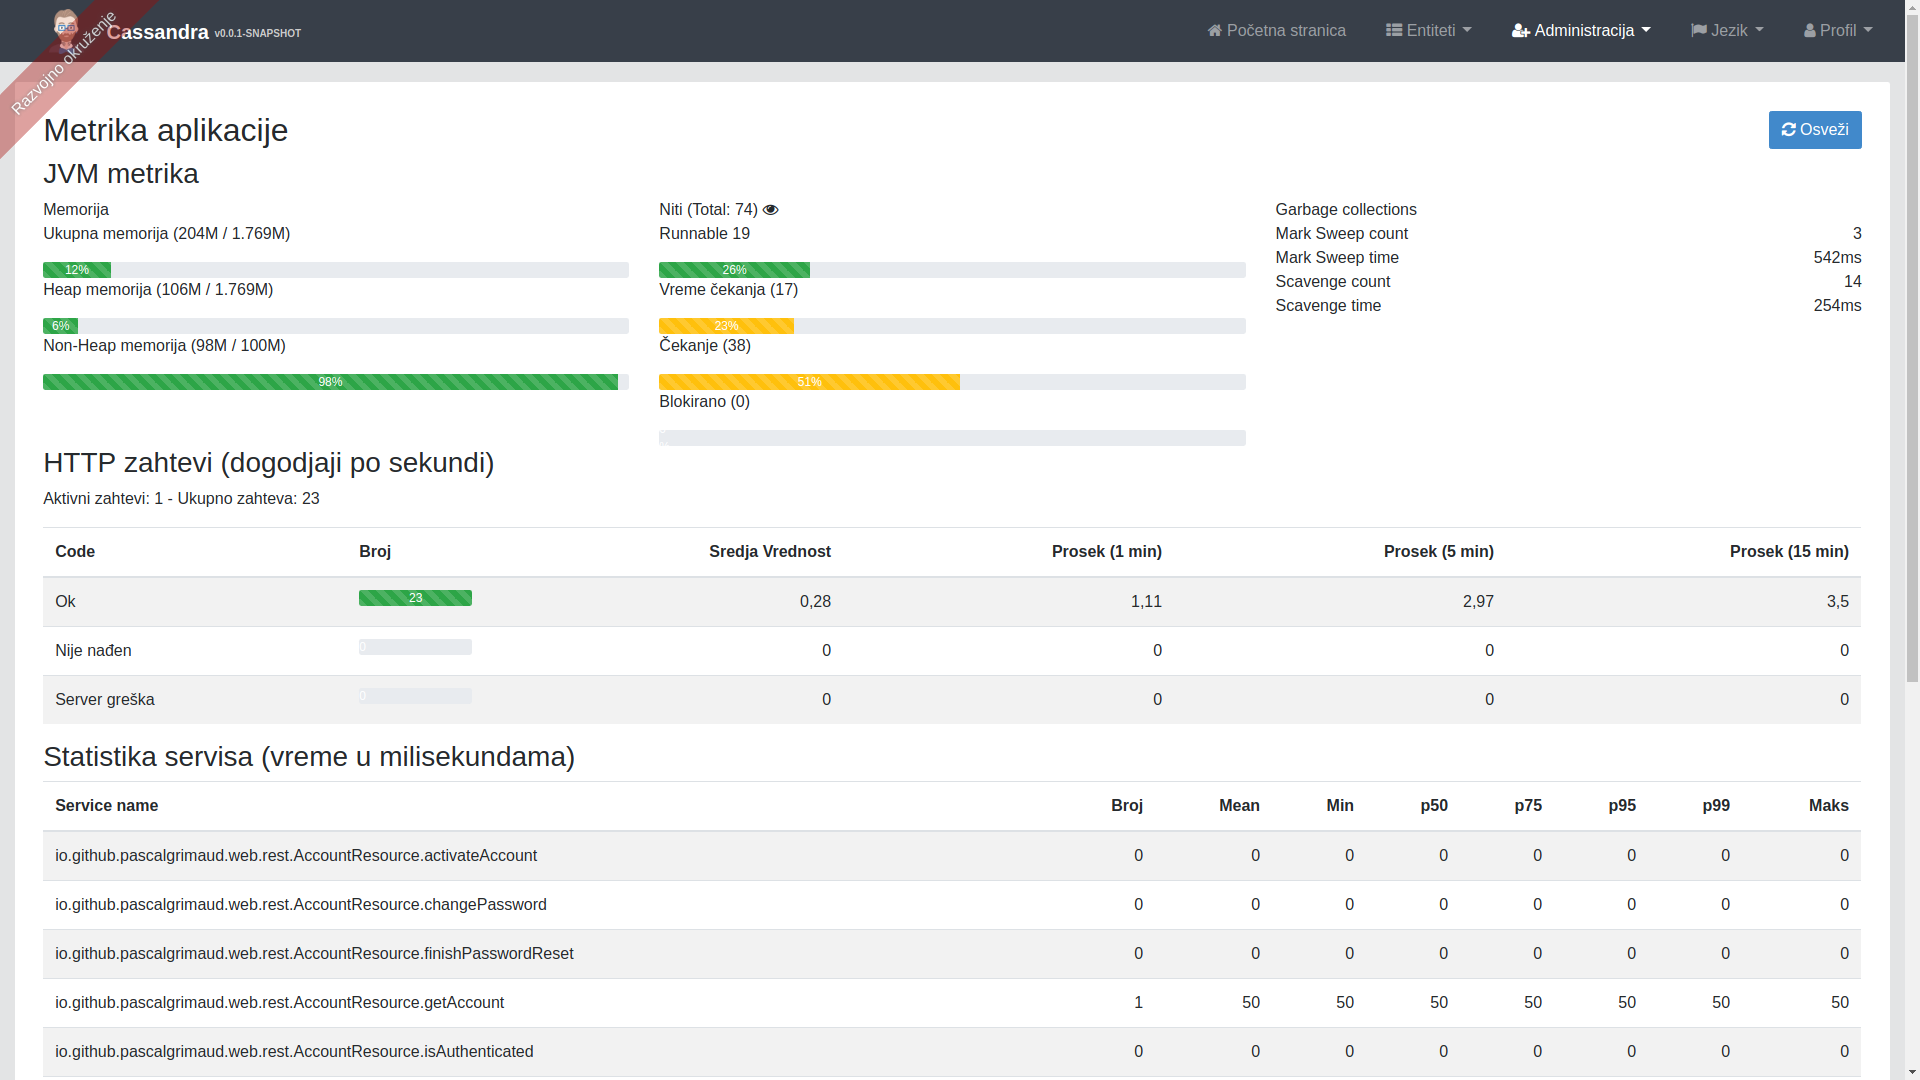Viewport: 1920px width, 1080px height.
Task: Click the Ok requests green count bar
Action: pyautogui.click(x=415, y=598)
